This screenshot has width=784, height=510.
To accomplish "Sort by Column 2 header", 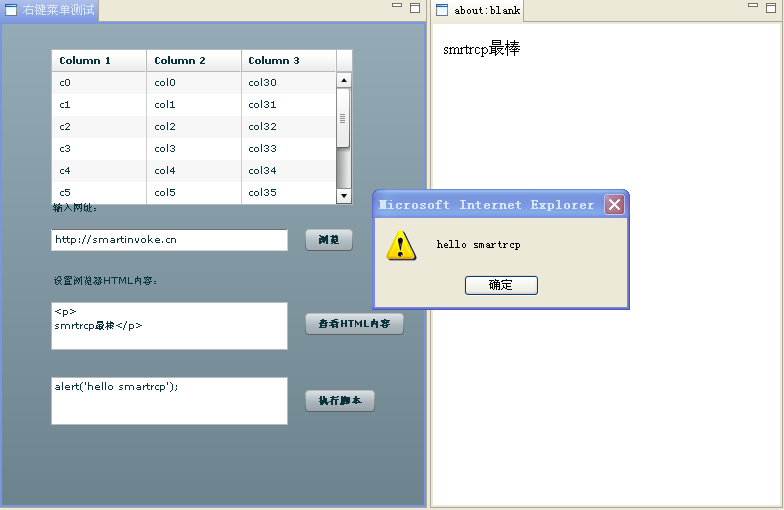I will (194, 60).
